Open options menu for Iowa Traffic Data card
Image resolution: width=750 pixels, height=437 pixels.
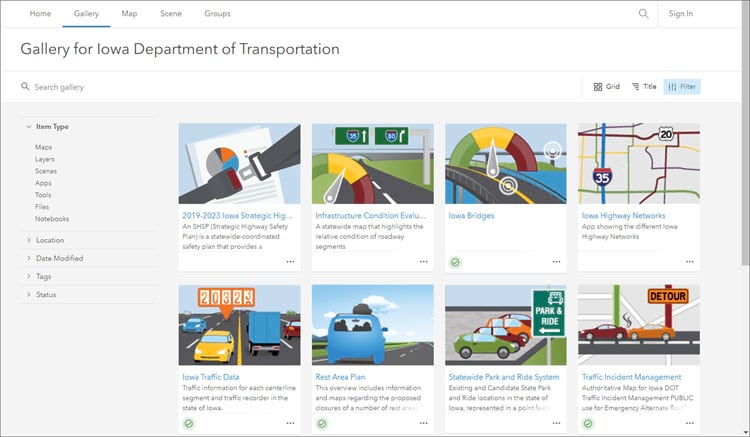290,423
